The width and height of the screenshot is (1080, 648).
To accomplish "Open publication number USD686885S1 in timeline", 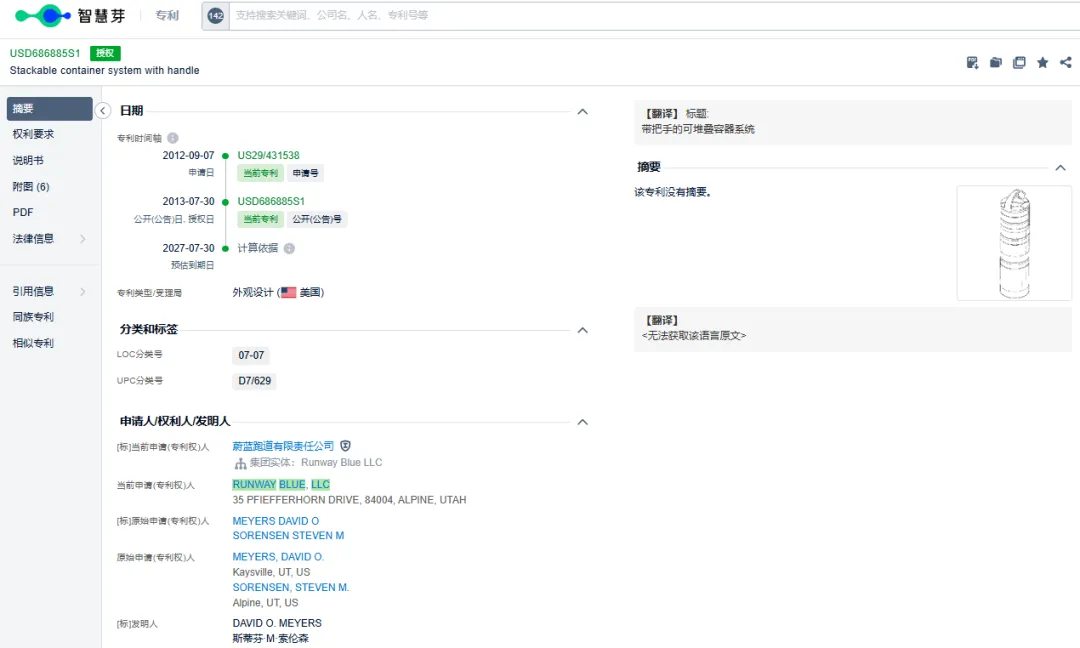I will (271, 201).
